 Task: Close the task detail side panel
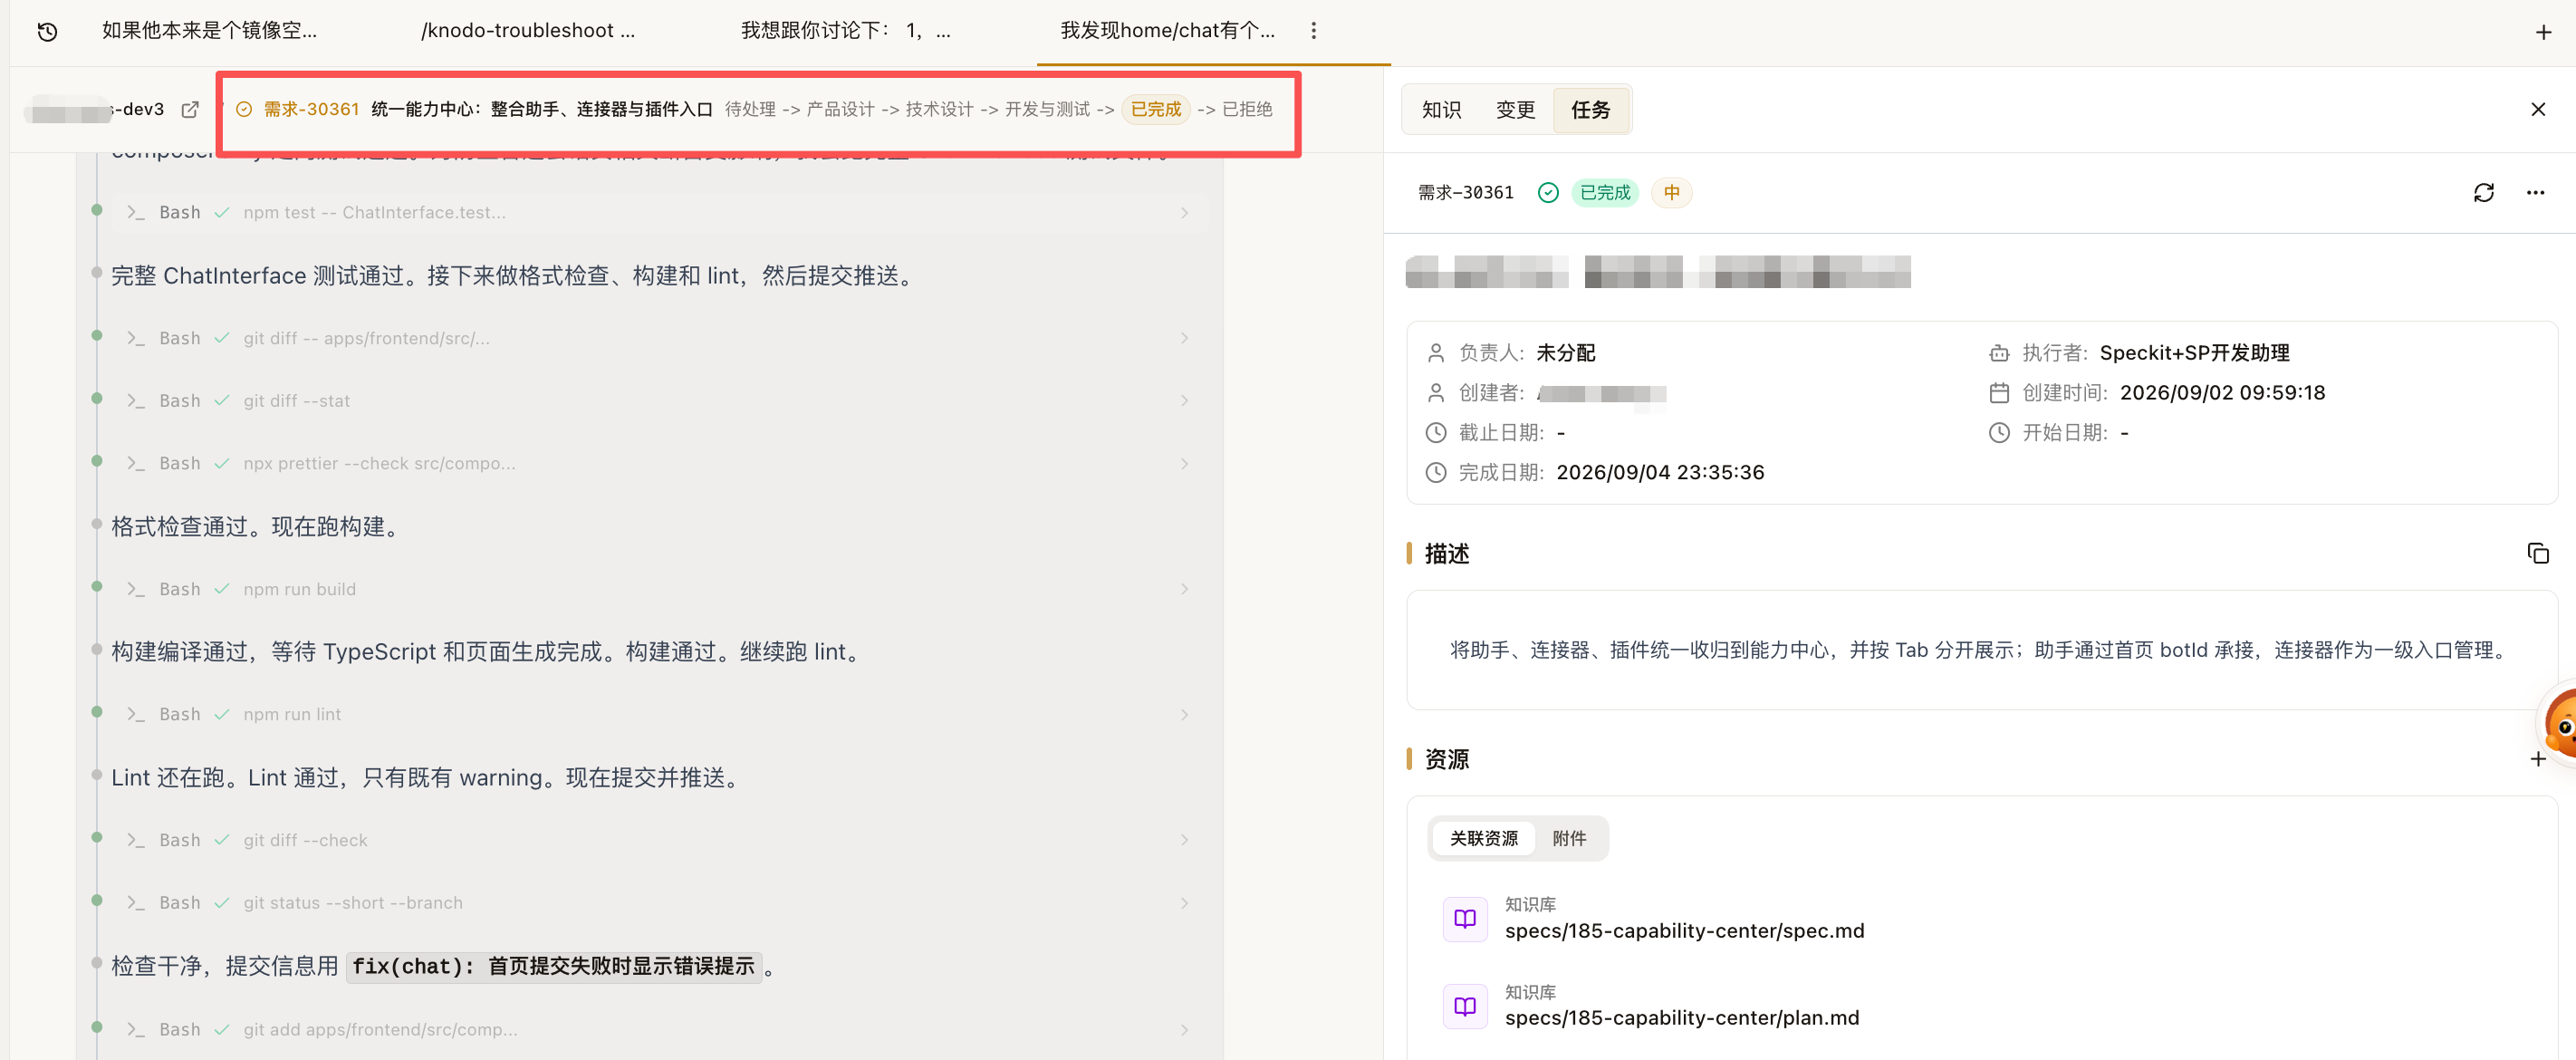[x=2538, y=109]
